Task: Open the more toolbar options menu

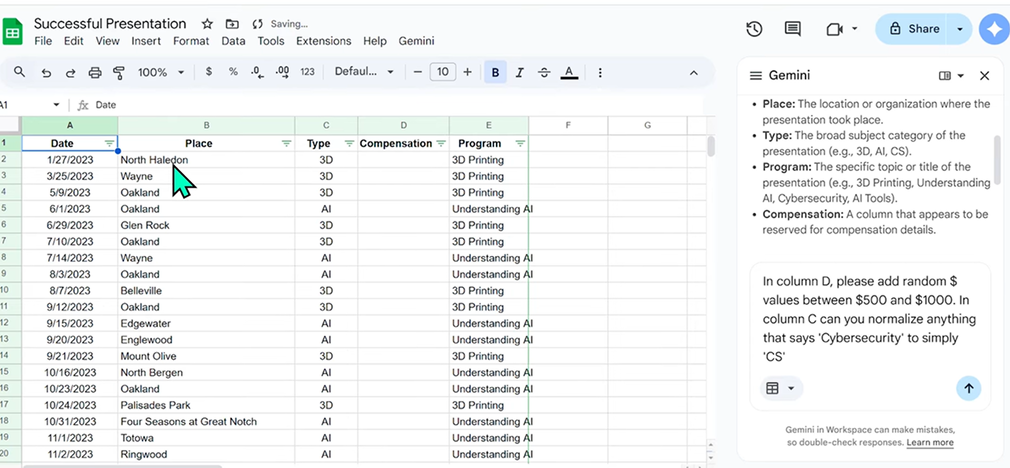Action: pyautogui.click(x=600, y=73)
